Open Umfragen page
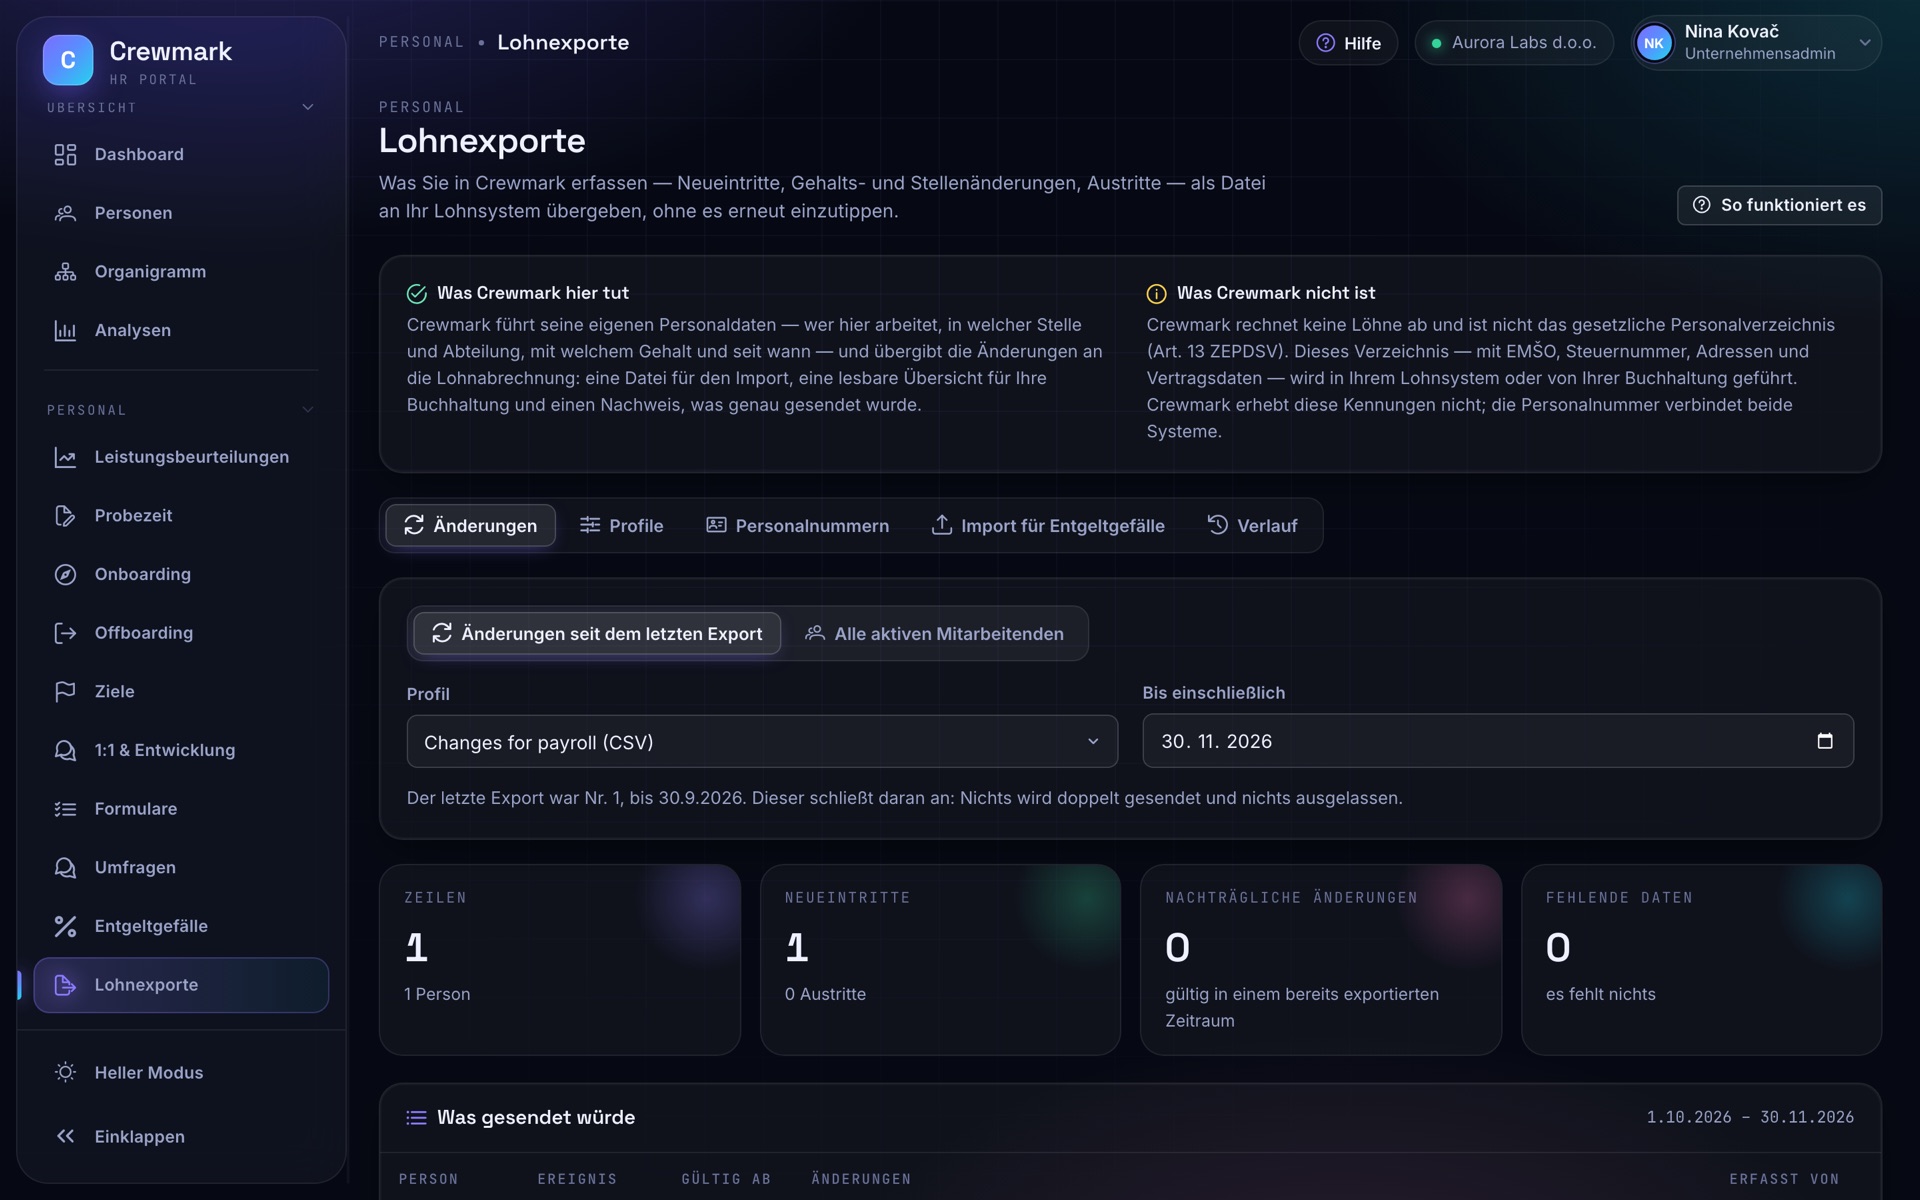Screen dimensions: 1920x1200 click(x=181, y=867)
